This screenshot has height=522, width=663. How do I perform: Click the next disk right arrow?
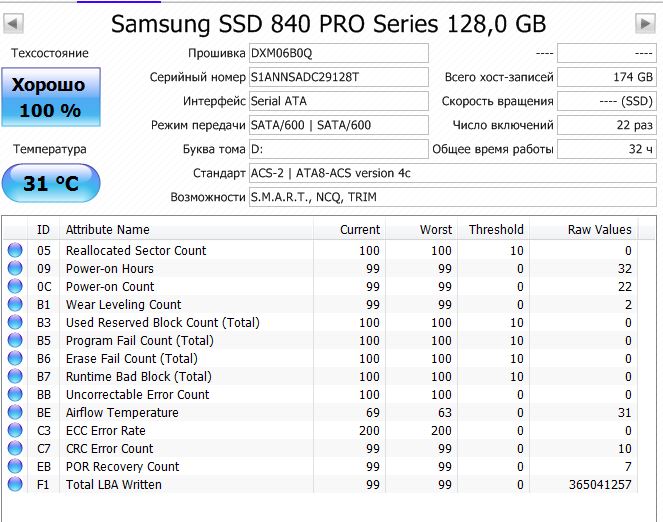tap(645, 22)
